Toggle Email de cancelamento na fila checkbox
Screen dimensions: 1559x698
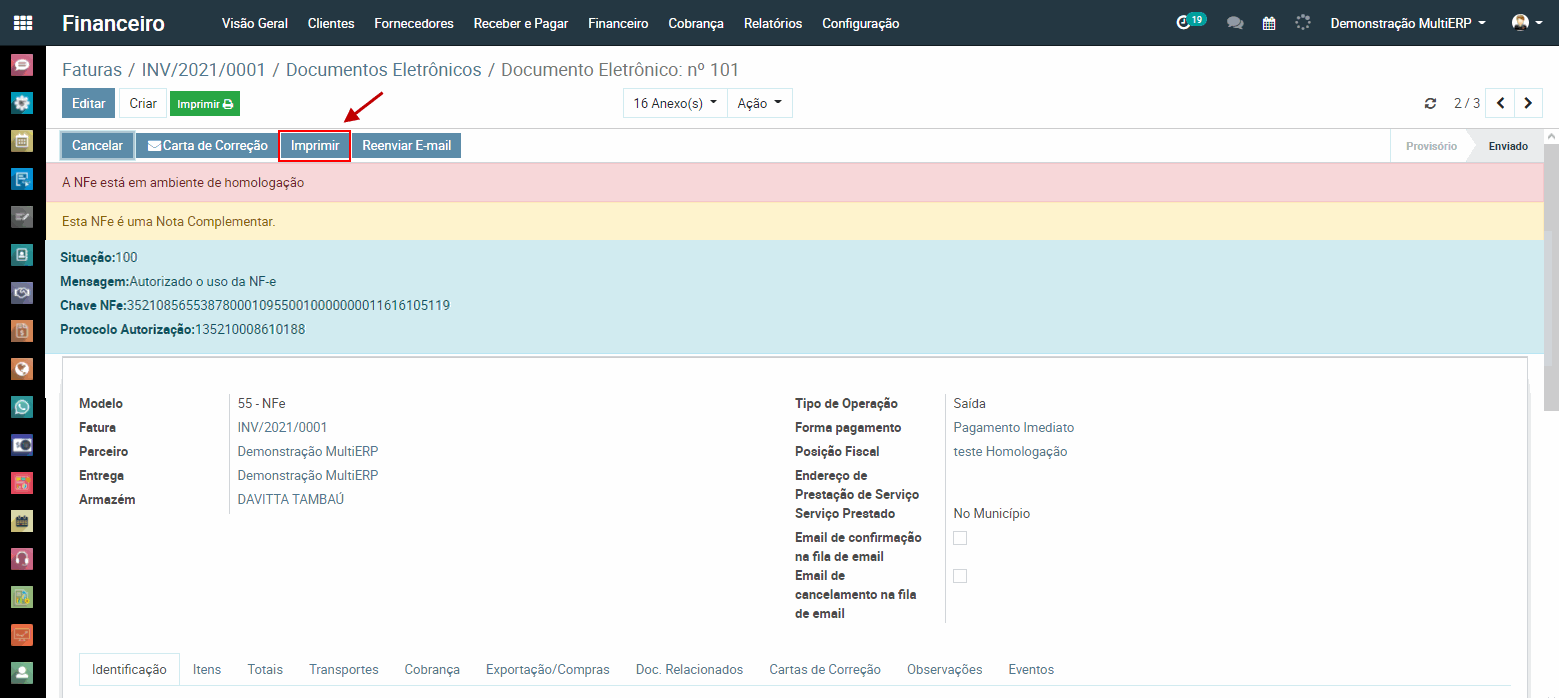pyautogui.click(x=960, y=576)
